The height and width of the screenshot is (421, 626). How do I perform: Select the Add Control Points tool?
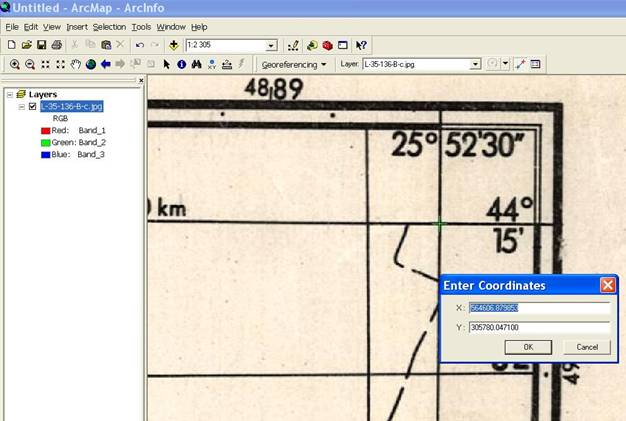pyautogui.click(x=519, y=64)
